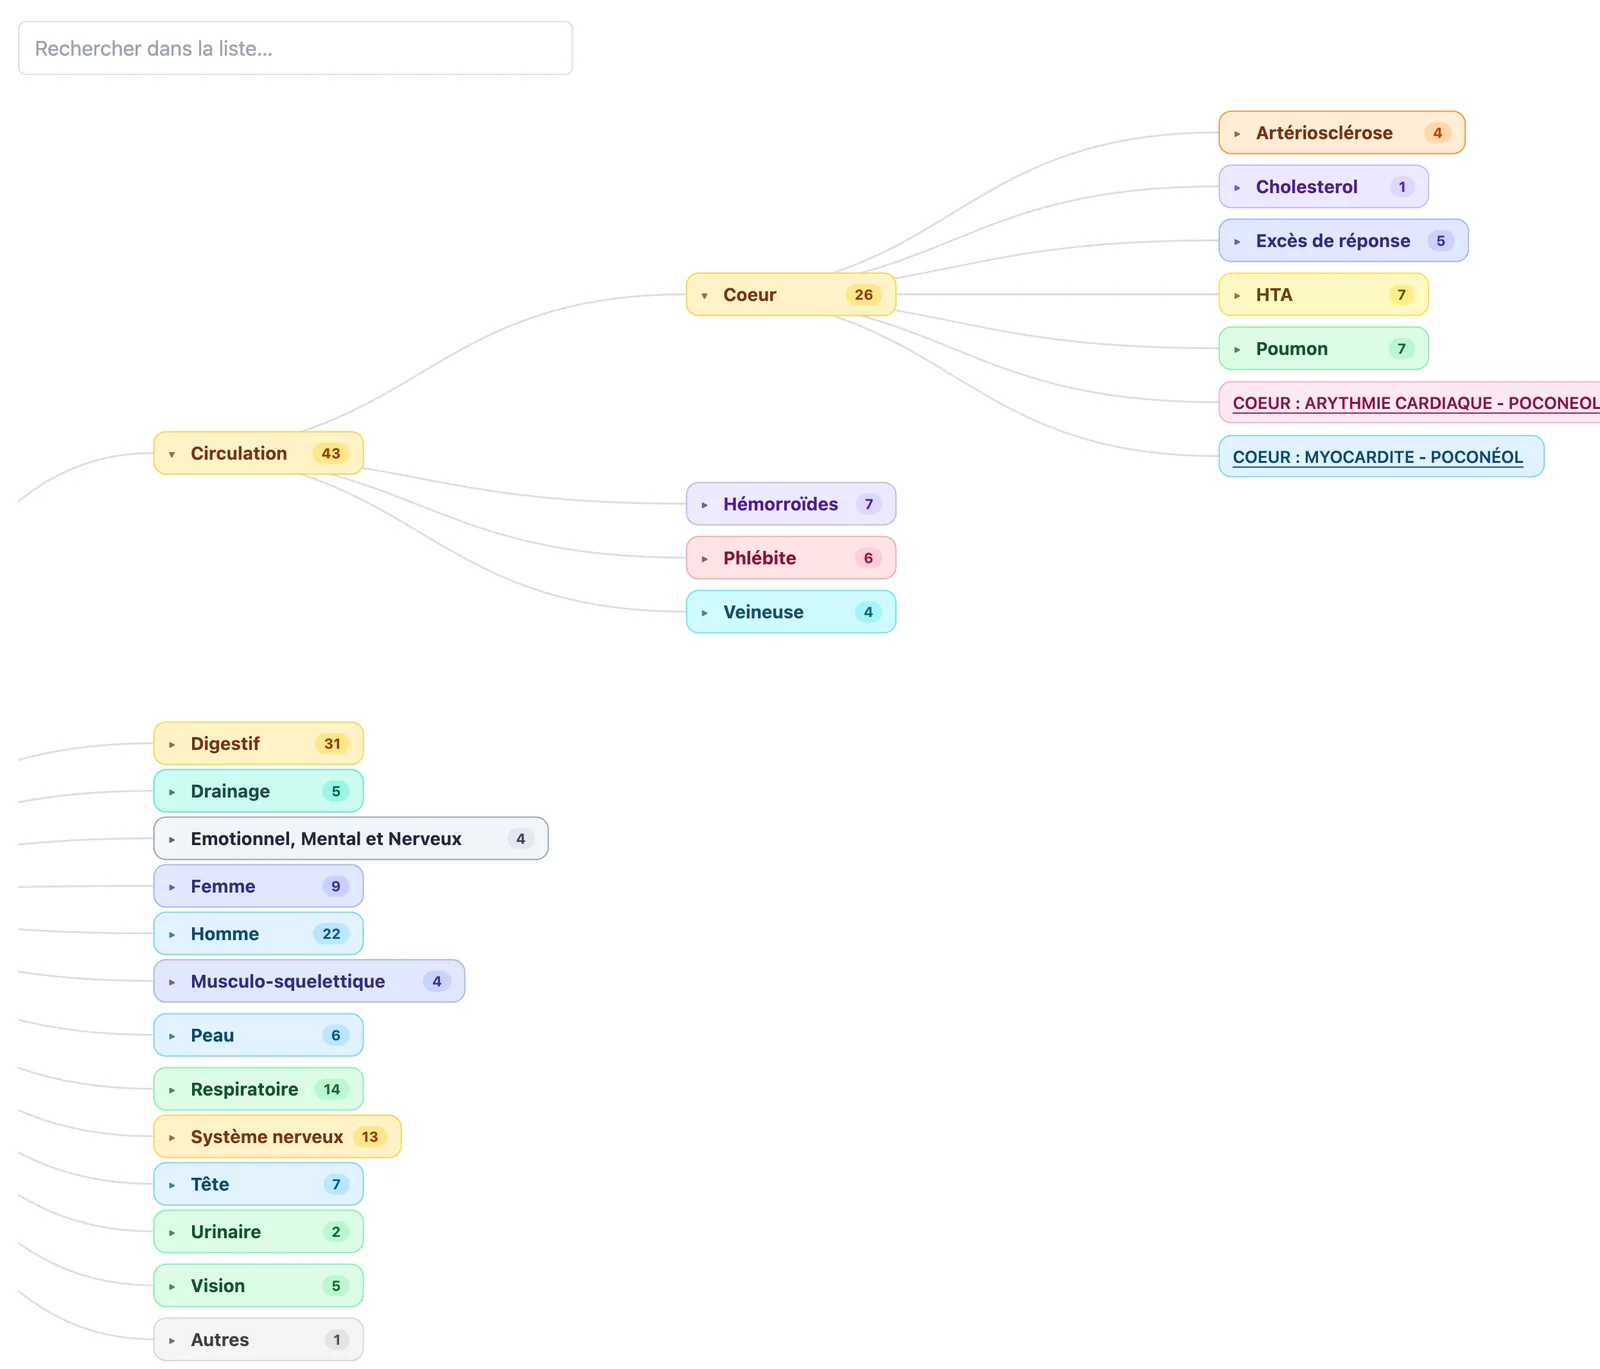The height and width of the screenshot is (1369, 1600).
Task: Select the Phlébite label text
Action: (760, 558)
